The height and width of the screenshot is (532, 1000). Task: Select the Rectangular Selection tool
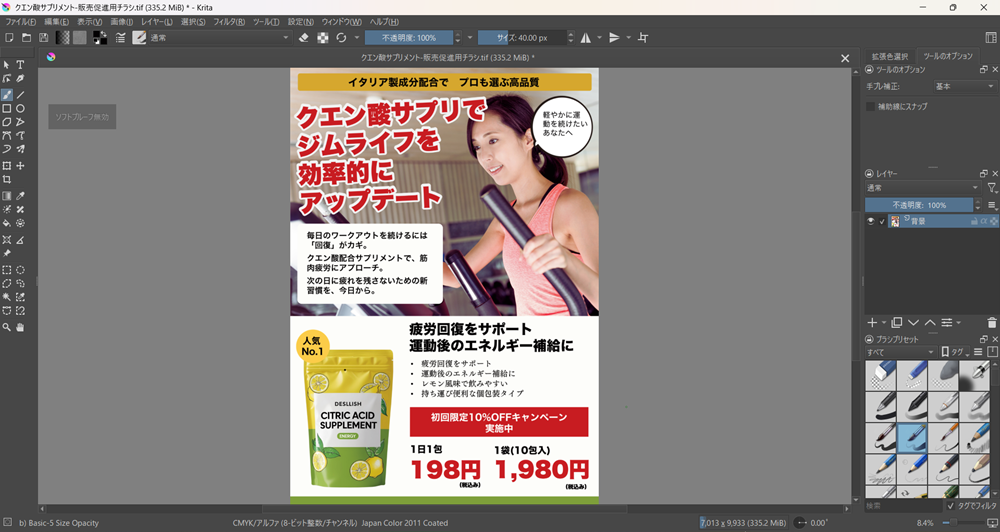click(x=6, y=270)
